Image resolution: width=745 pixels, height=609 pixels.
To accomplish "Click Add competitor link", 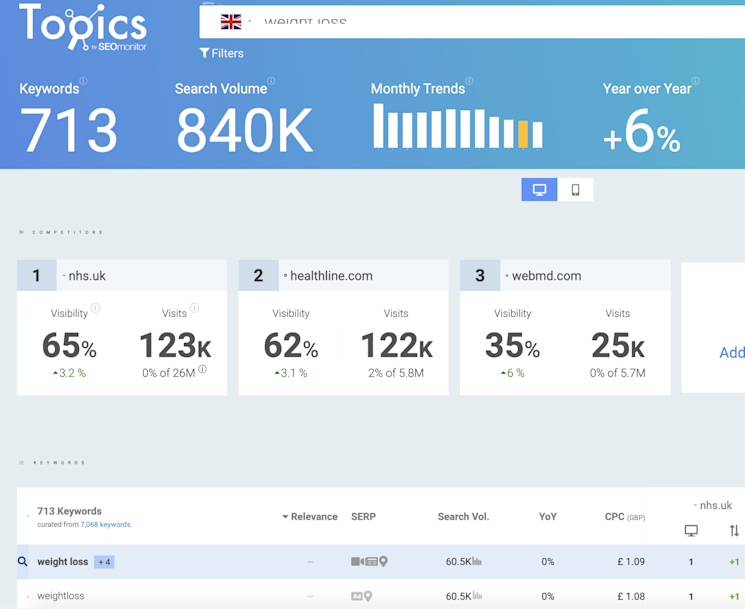I will coord(732,353).
